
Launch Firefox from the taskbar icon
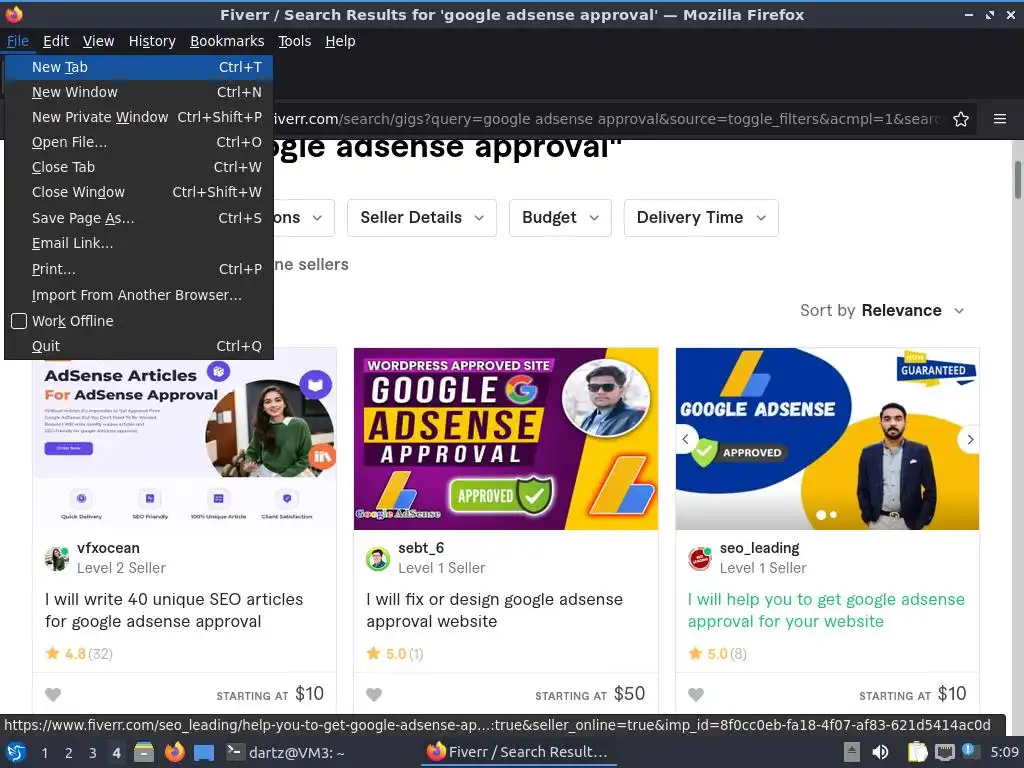click(174, 752)
